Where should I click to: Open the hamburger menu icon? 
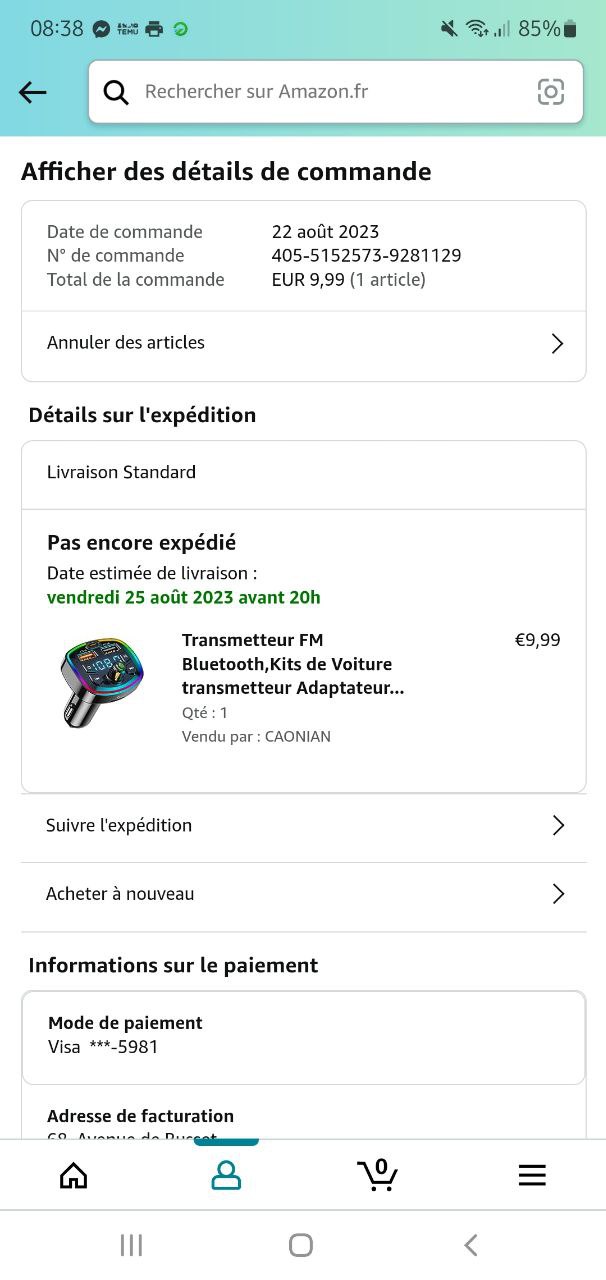point(532,1175)
